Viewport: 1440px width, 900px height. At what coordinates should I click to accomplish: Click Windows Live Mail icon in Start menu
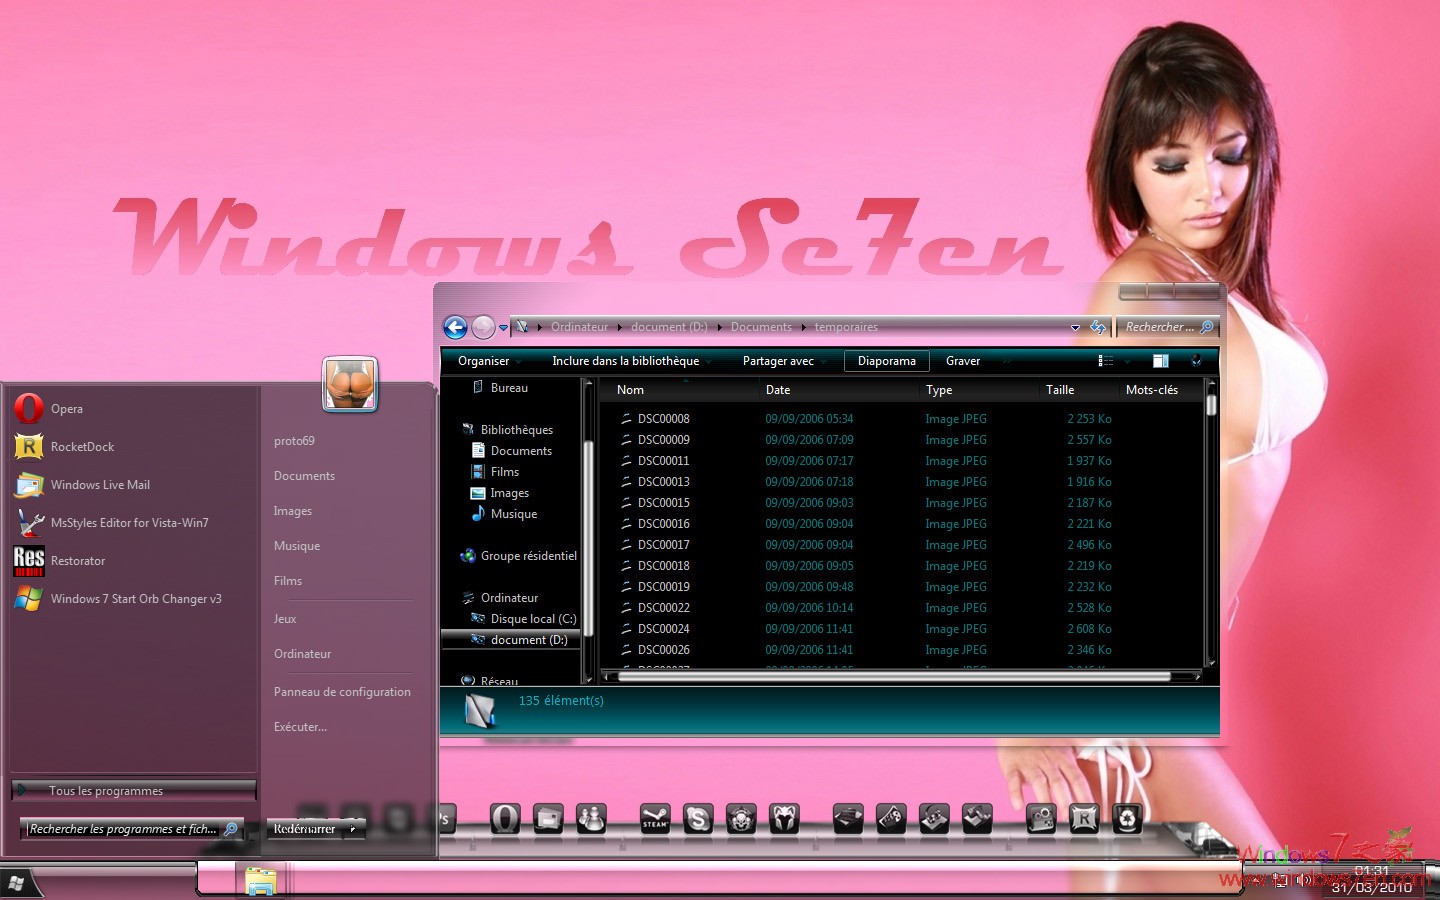coord(28,484)
